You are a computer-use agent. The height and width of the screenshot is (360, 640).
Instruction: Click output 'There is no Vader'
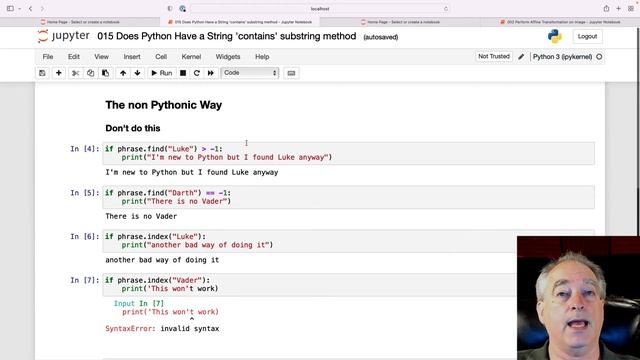point(141,216)
